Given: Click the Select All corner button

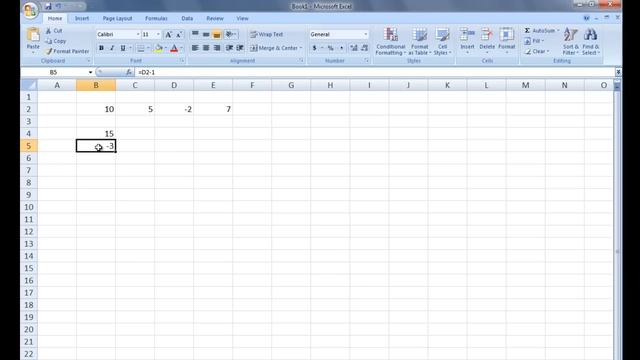Looking at the screenshot, I should point(29,85).
